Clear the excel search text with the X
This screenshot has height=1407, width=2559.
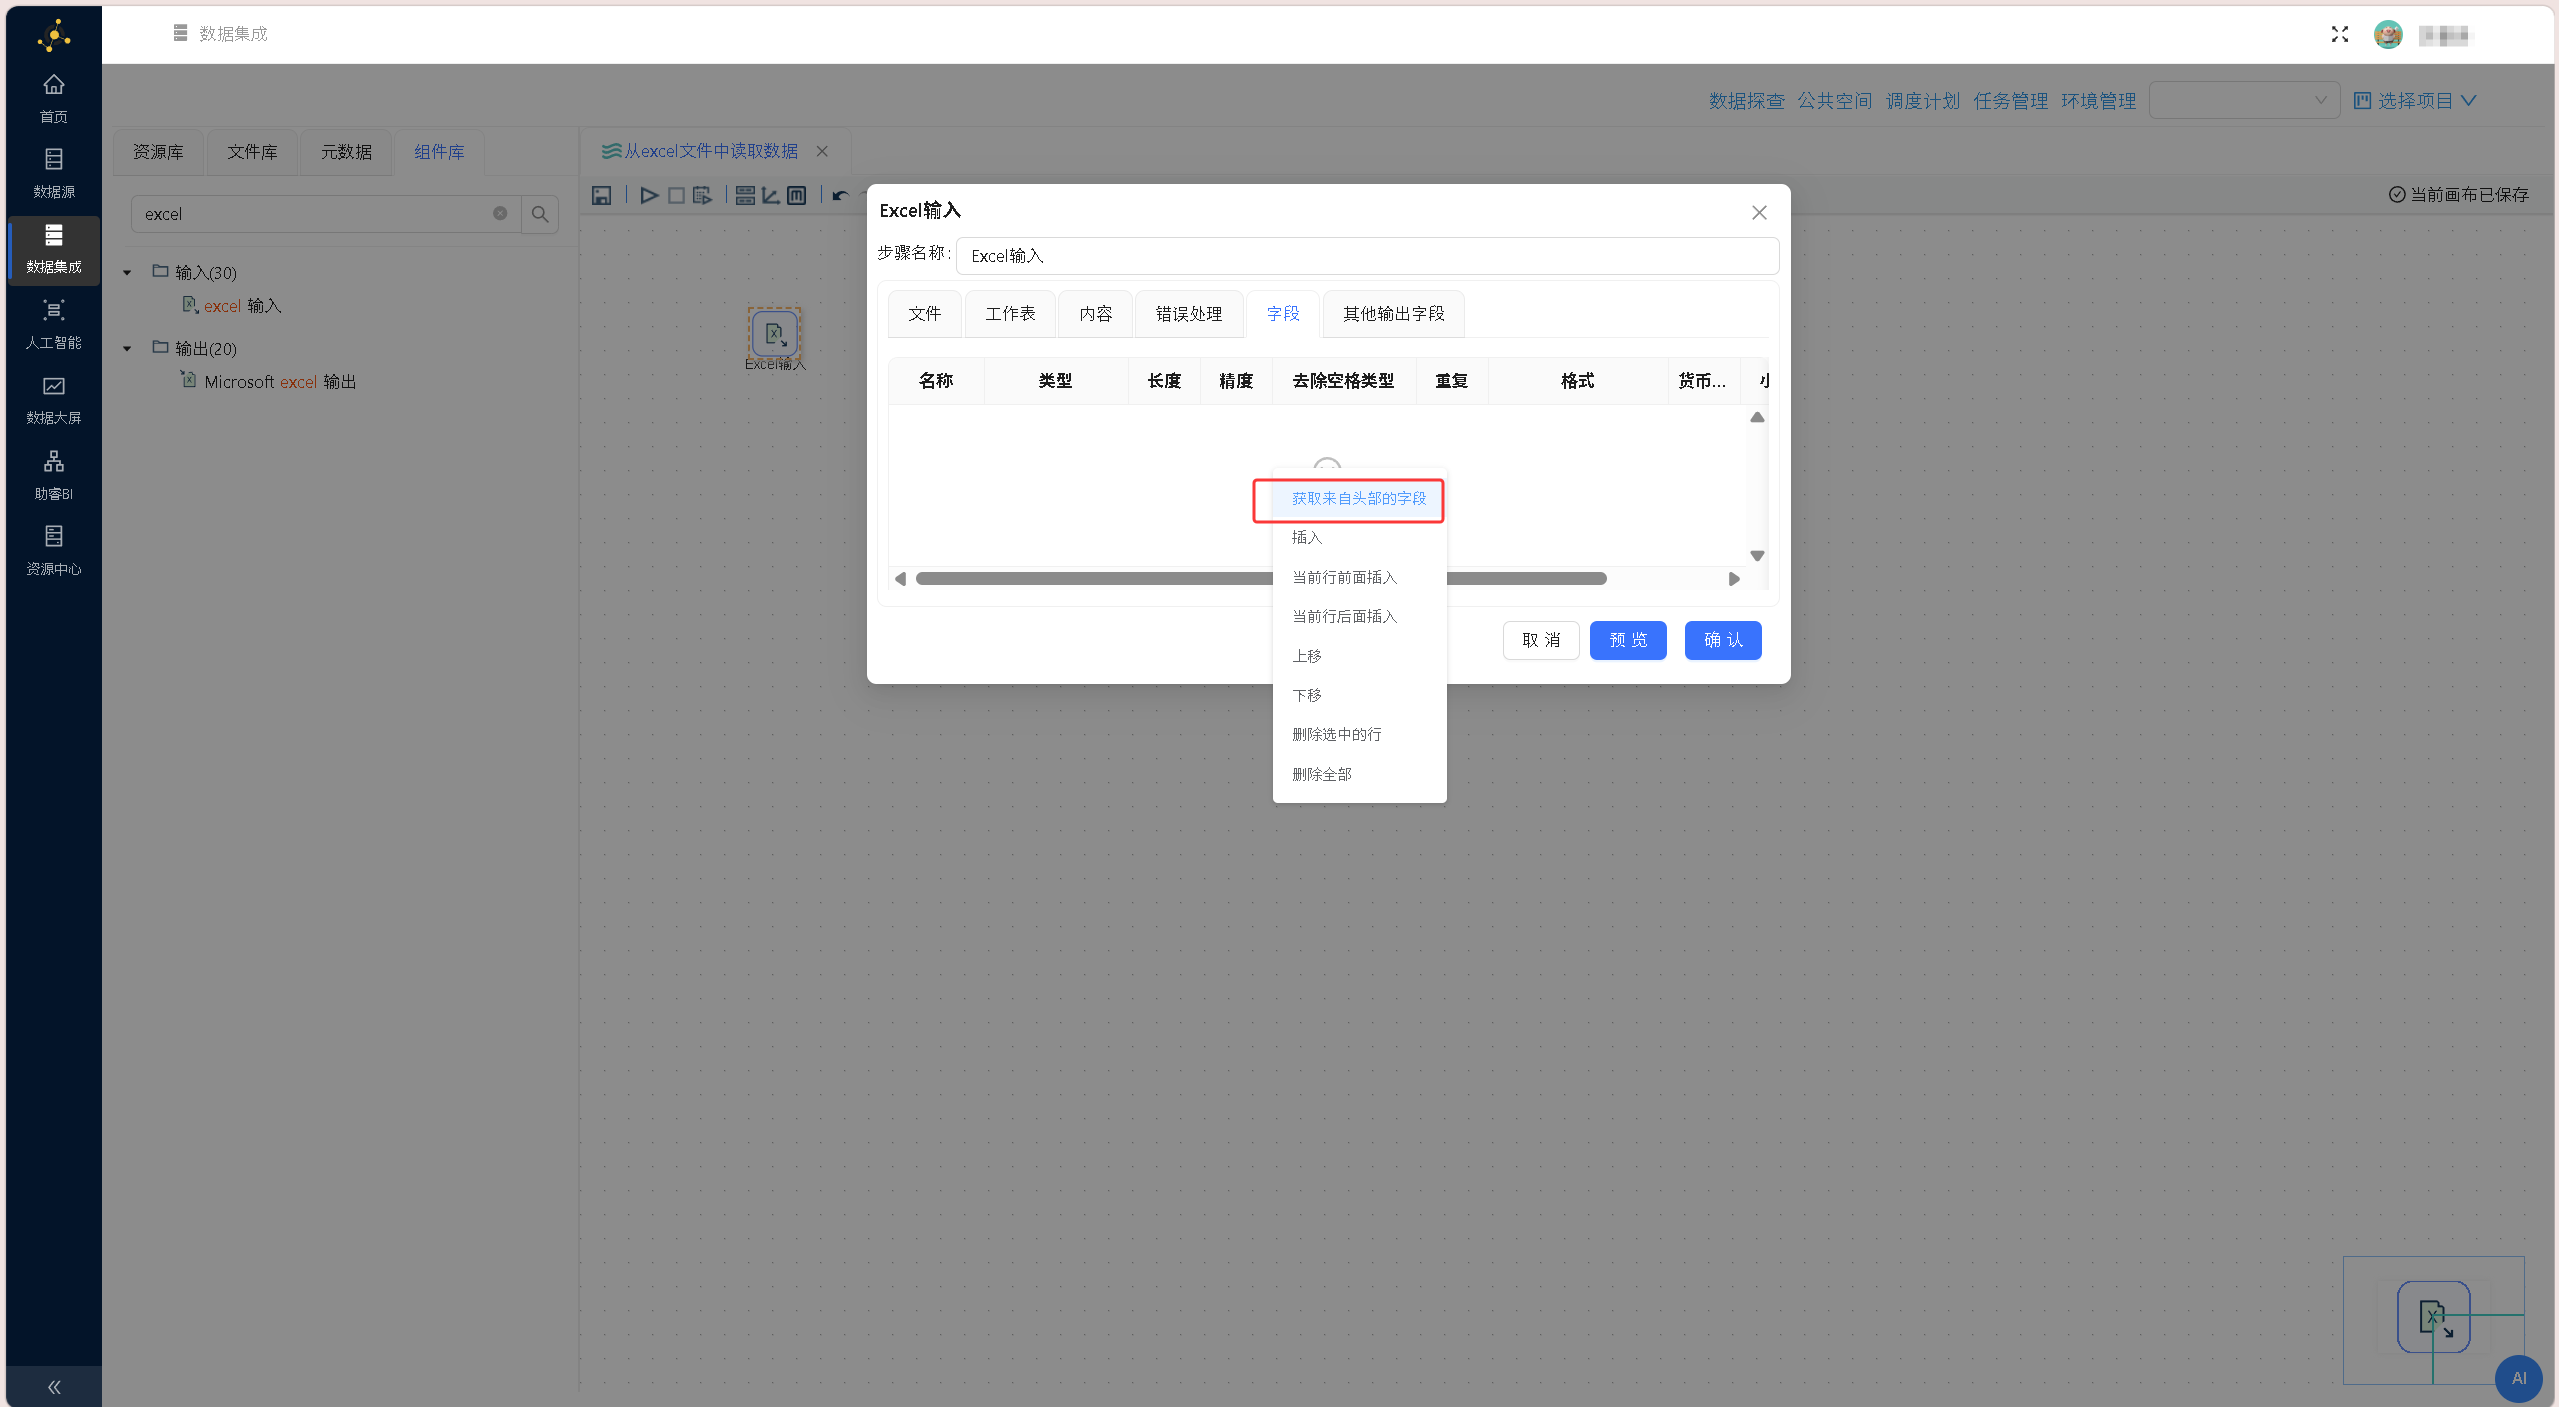pos(500,213)
